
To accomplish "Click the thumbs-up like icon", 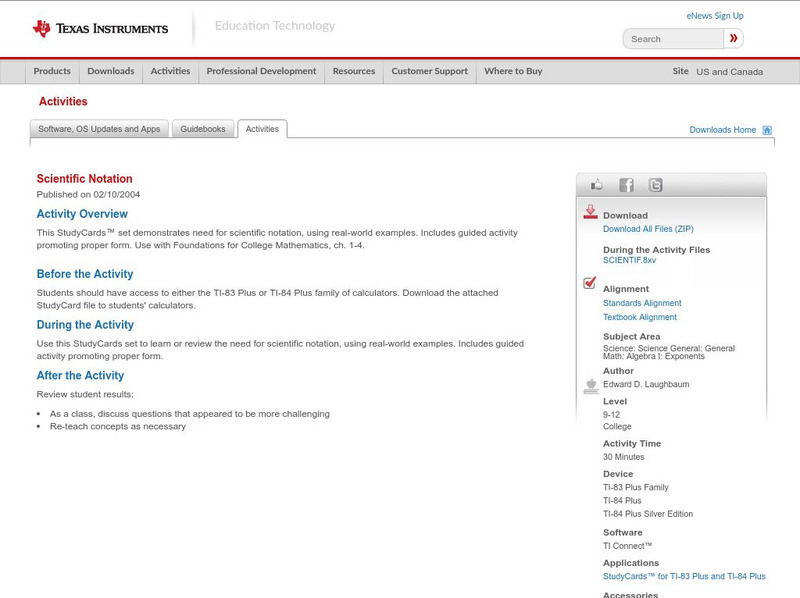I will tap(597, 185).
